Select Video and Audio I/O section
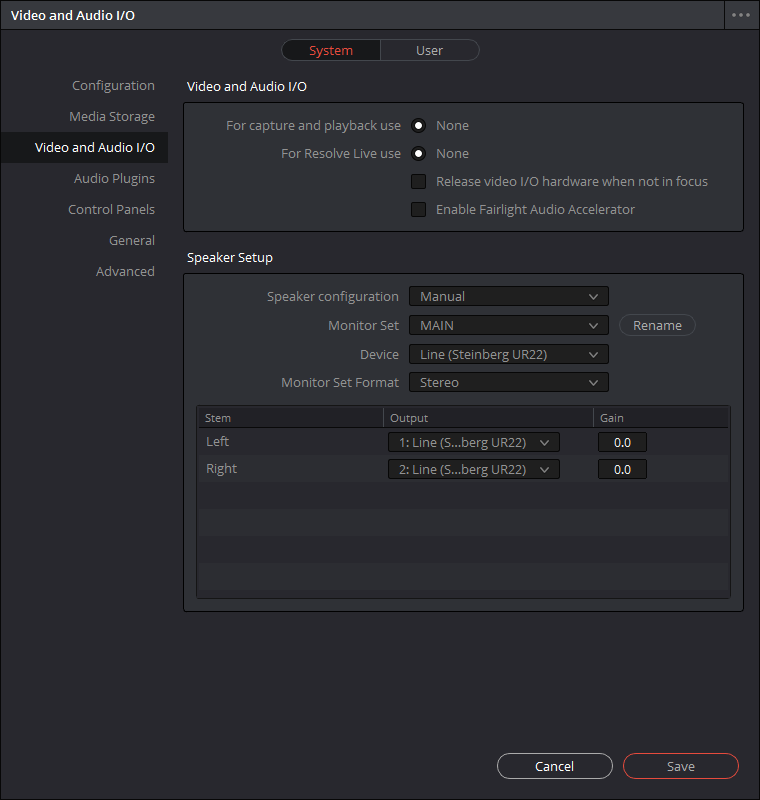Image resolution: width=760 pixels, height=800 pixels. pyautogui.click(x=85, y=147)
